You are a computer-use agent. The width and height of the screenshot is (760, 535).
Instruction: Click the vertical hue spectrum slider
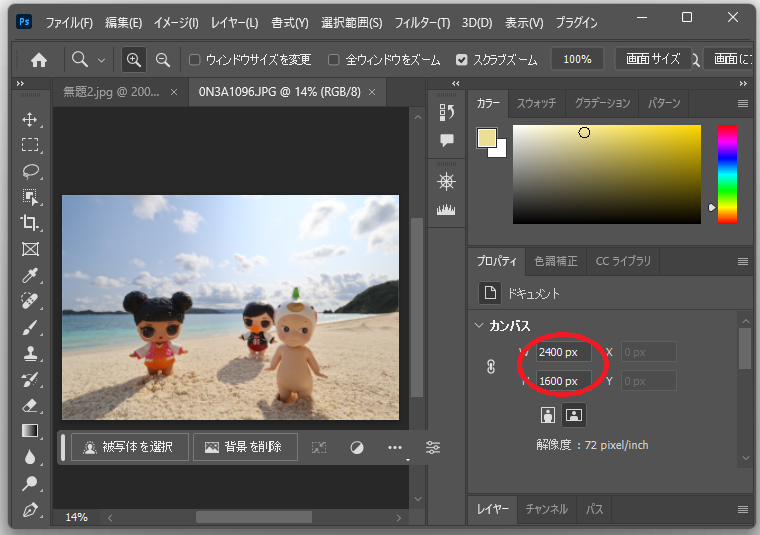[728, 174]
